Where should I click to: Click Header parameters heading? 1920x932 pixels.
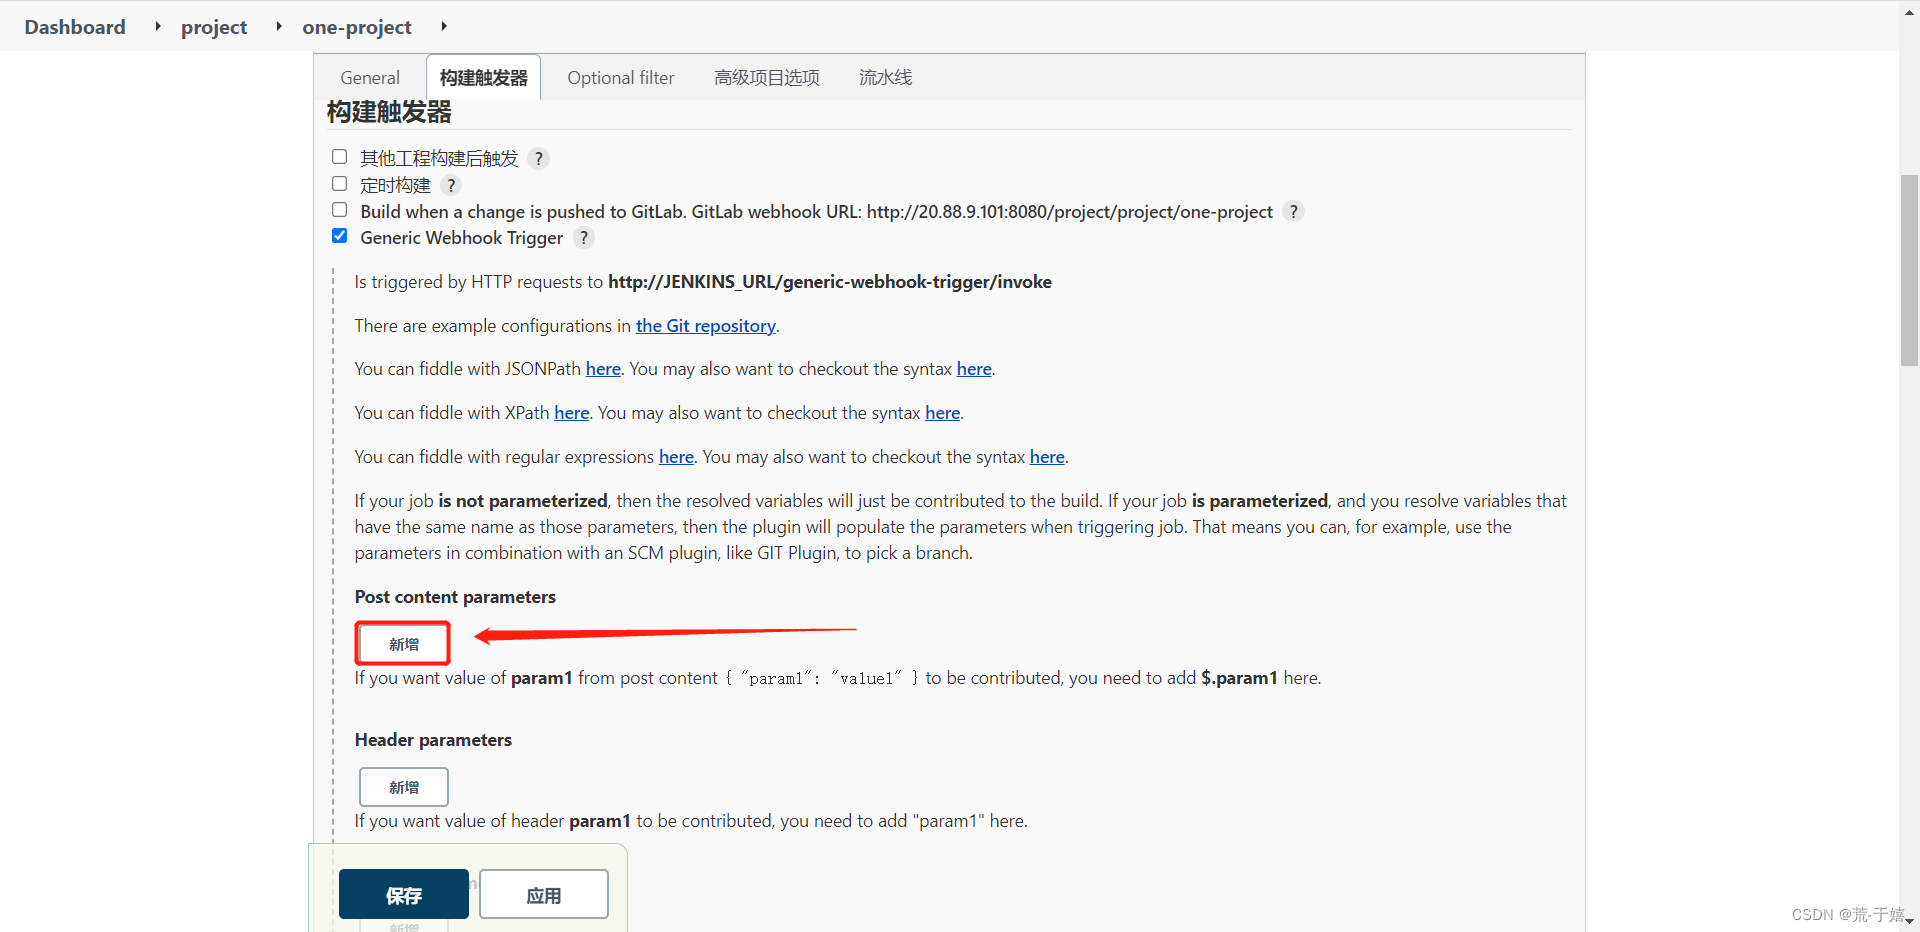coord(433,740)
